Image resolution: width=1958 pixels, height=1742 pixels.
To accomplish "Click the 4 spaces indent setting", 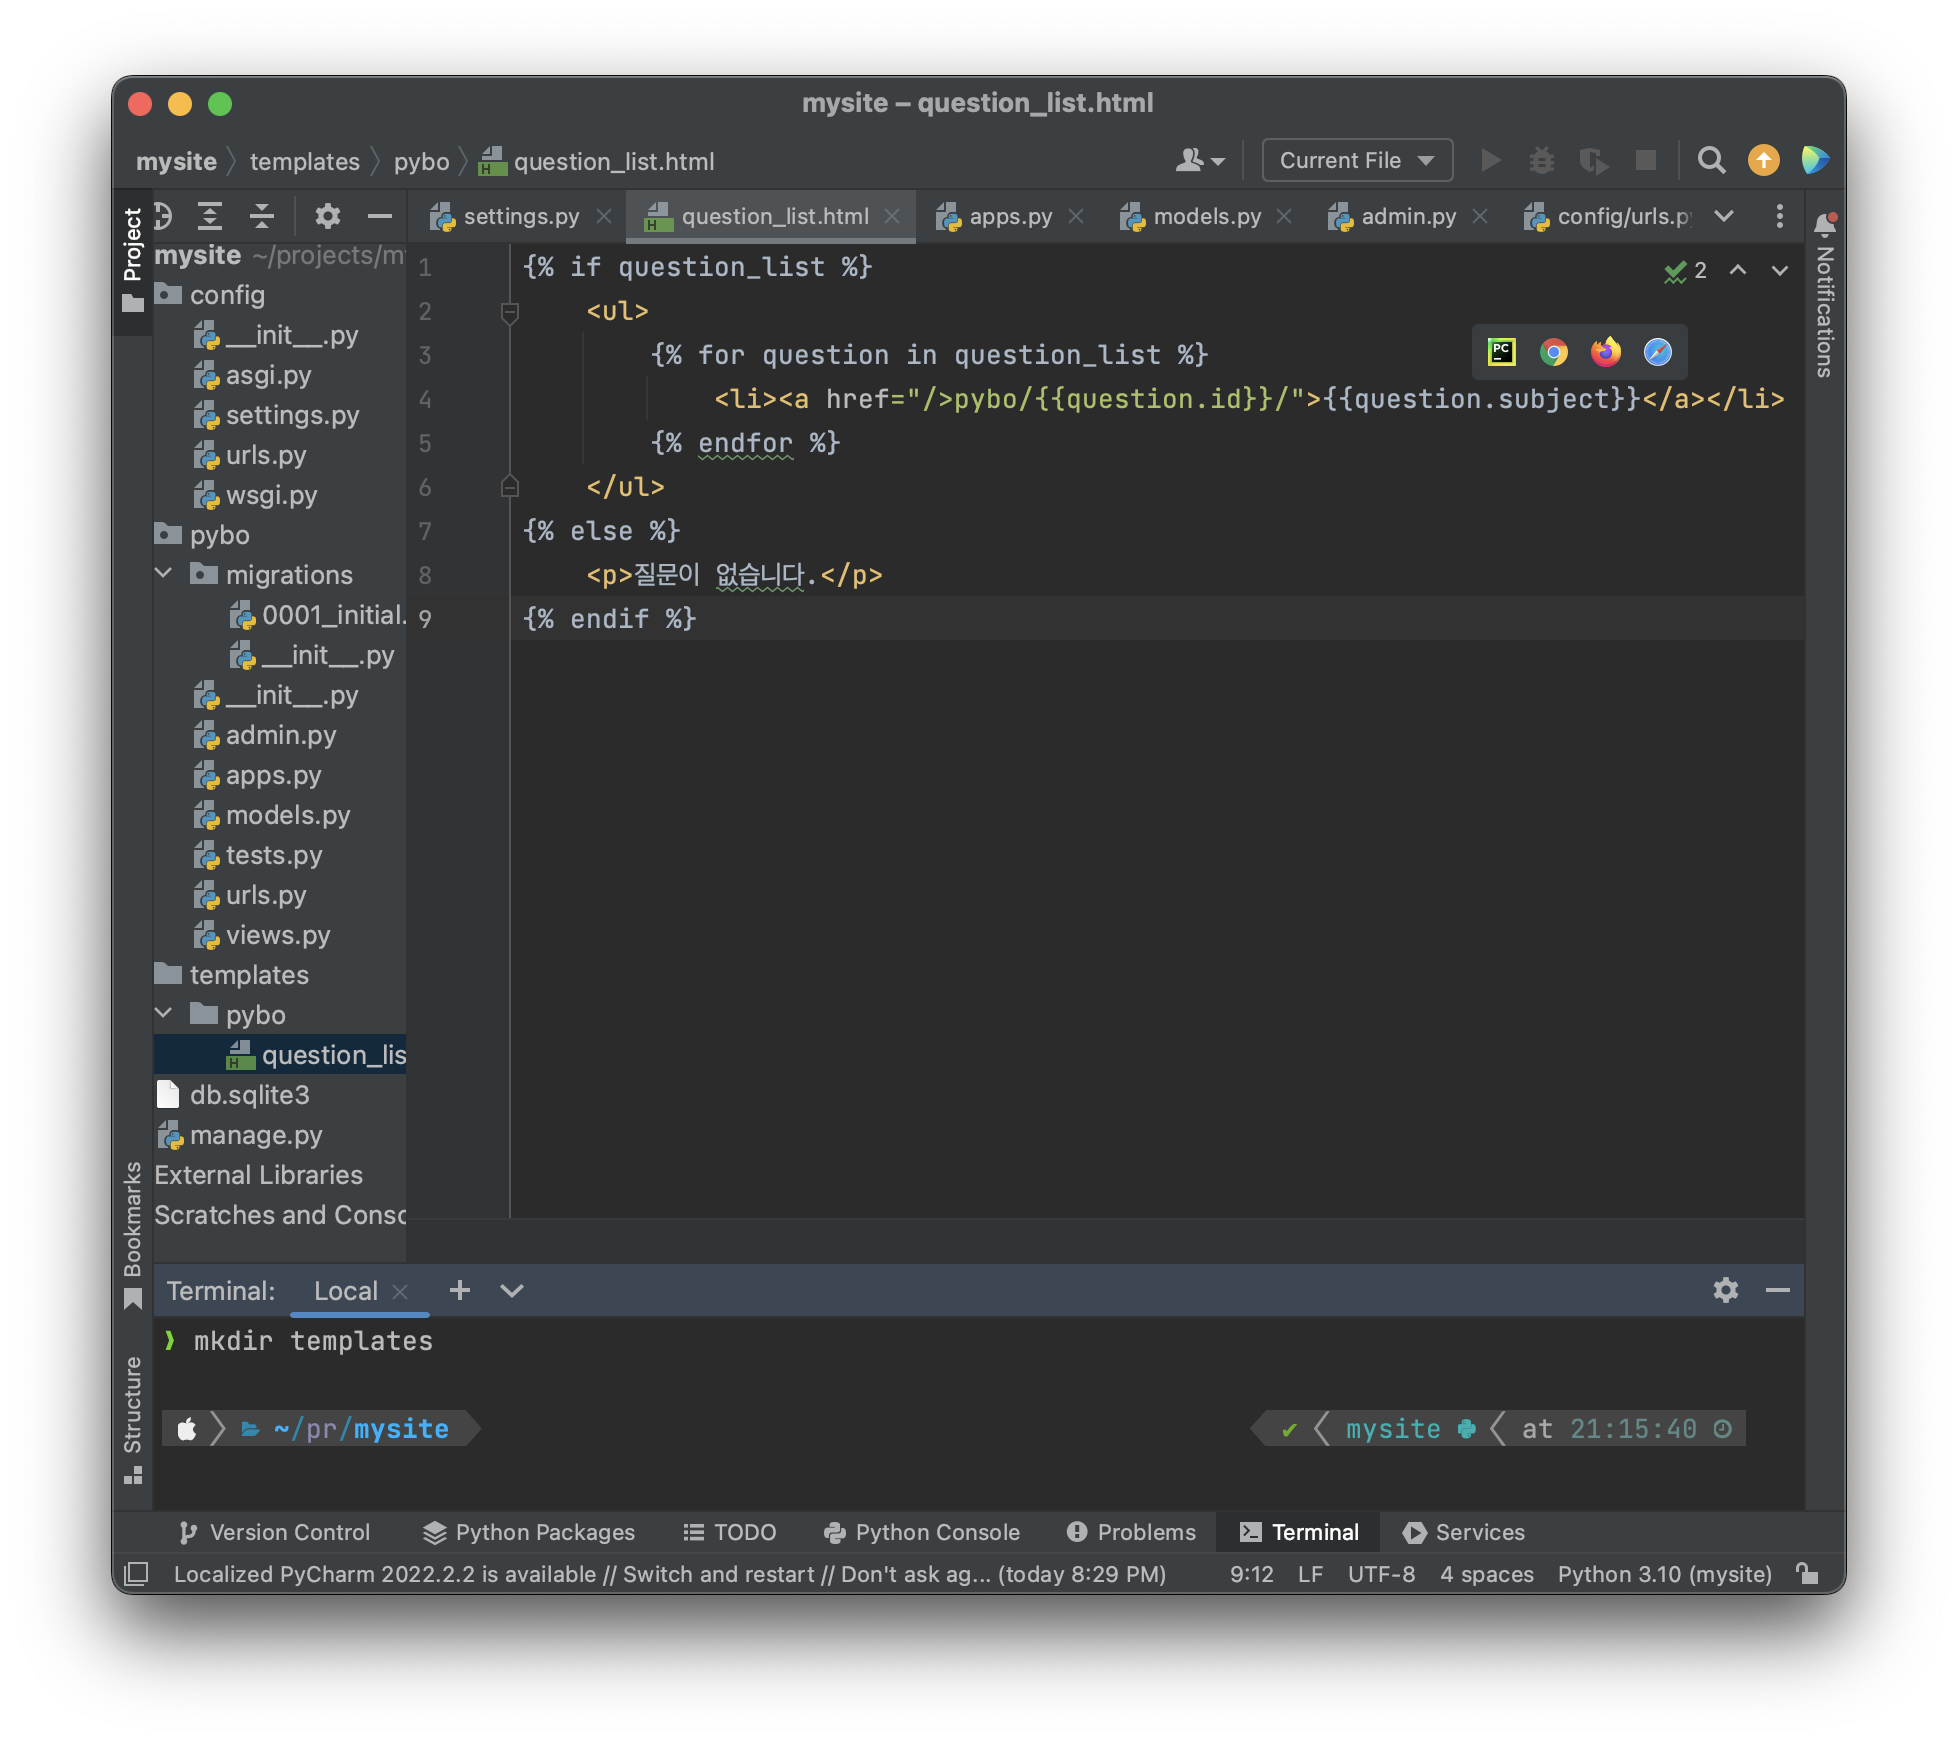I will click(x=1486, y=1574).
